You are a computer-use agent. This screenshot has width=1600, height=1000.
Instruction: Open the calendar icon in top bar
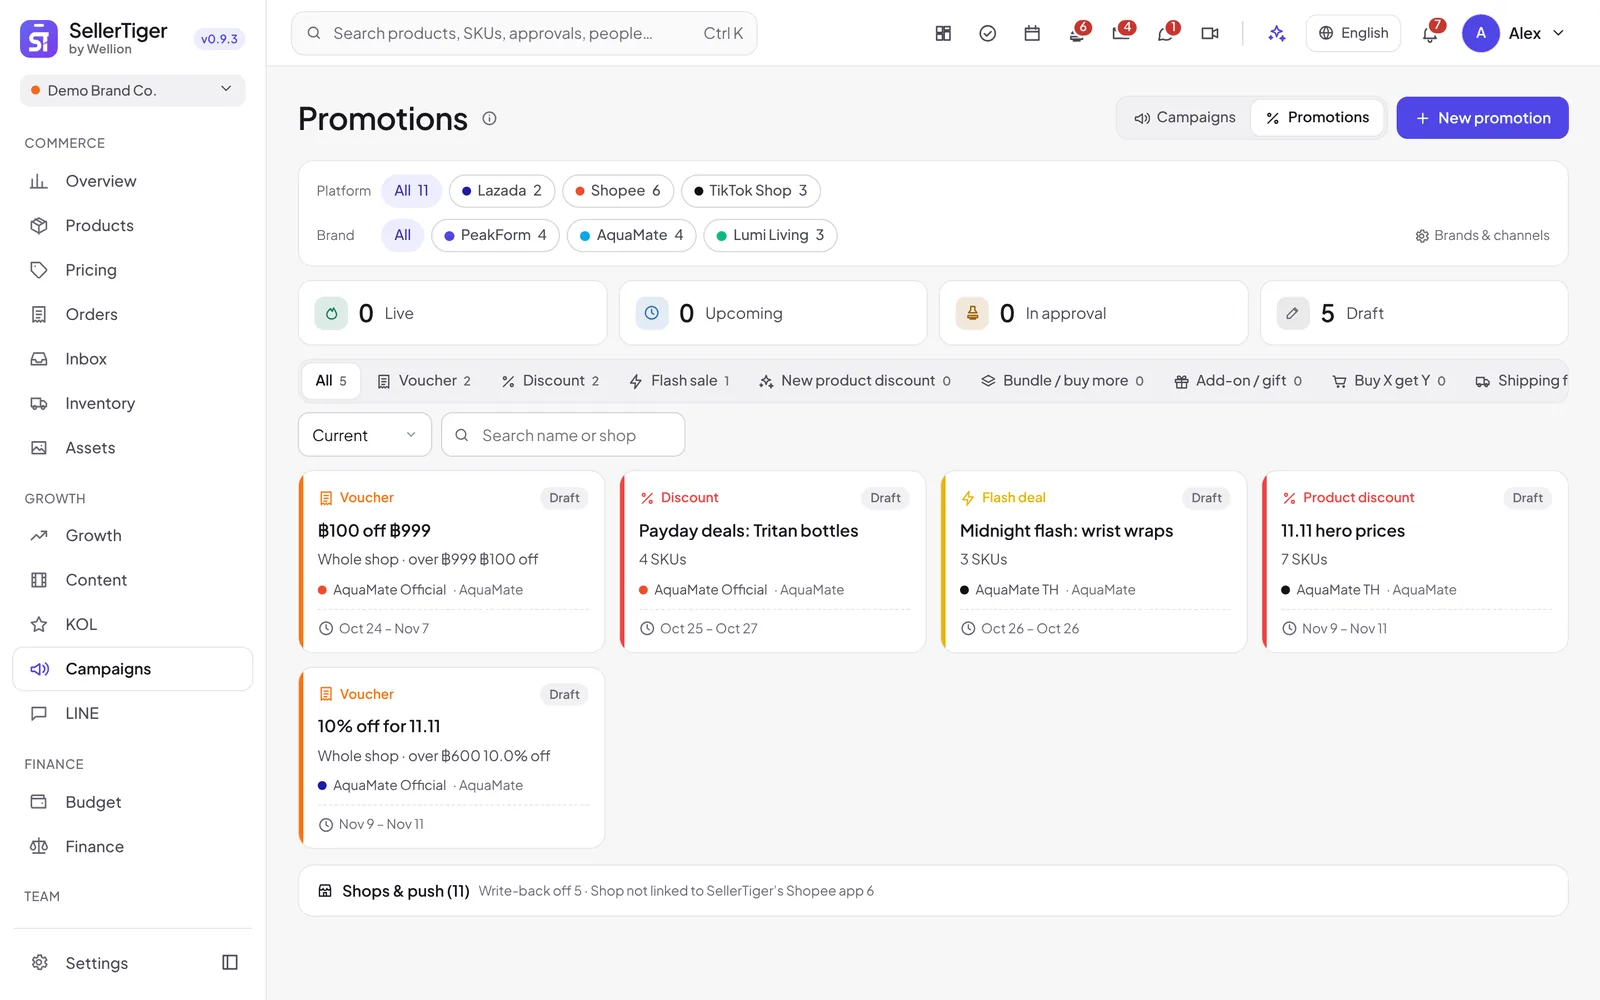(x=1032, y=33)
